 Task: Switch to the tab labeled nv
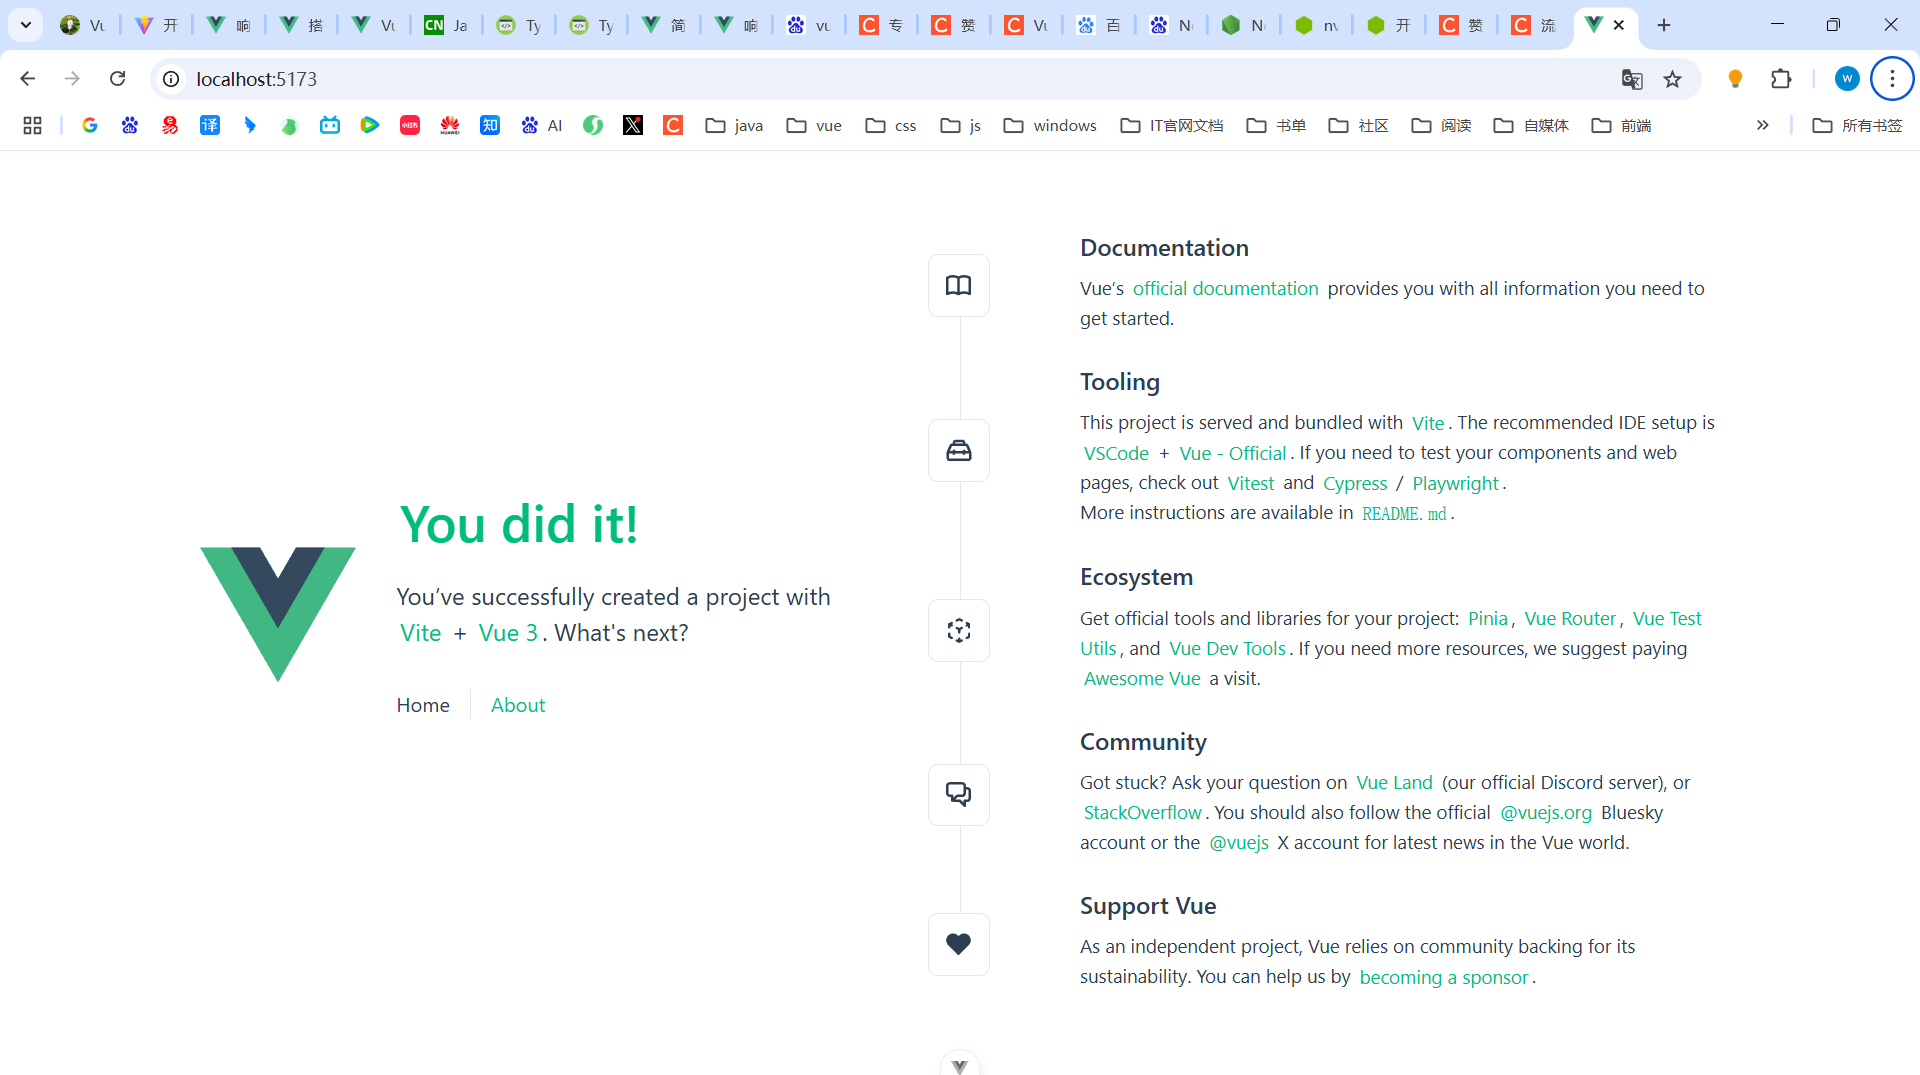click(1316, 25)
